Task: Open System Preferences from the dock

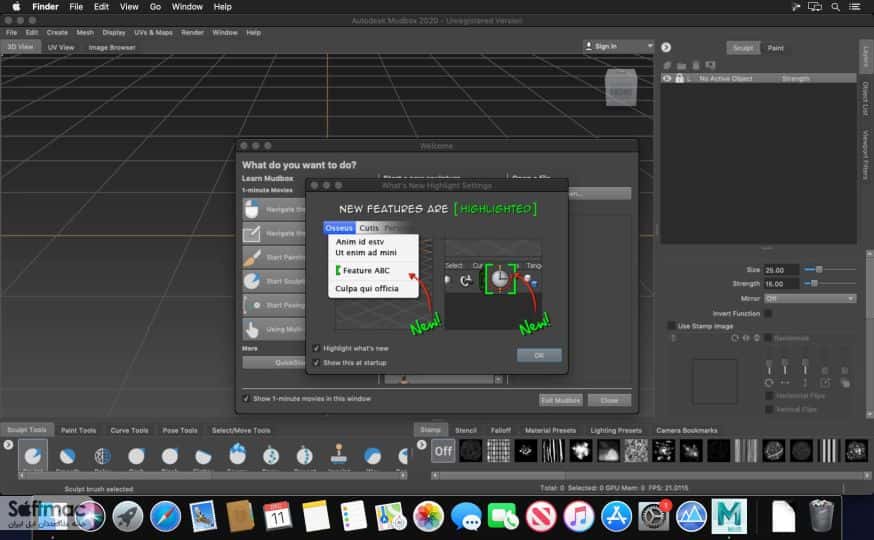Action: coord(653,516)
